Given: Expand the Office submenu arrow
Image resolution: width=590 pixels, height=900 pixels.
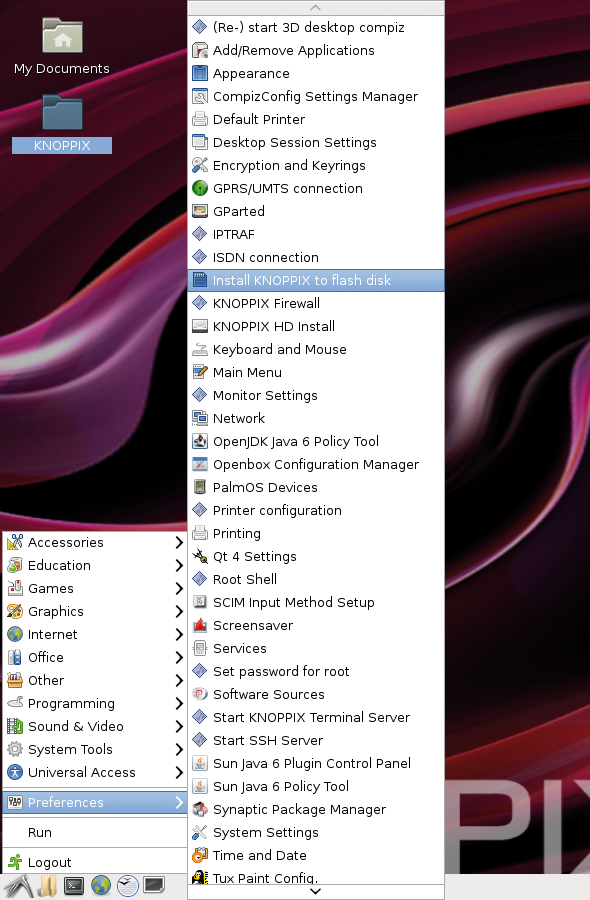Looking at the screenshot, I should click(x=178, y=657).
